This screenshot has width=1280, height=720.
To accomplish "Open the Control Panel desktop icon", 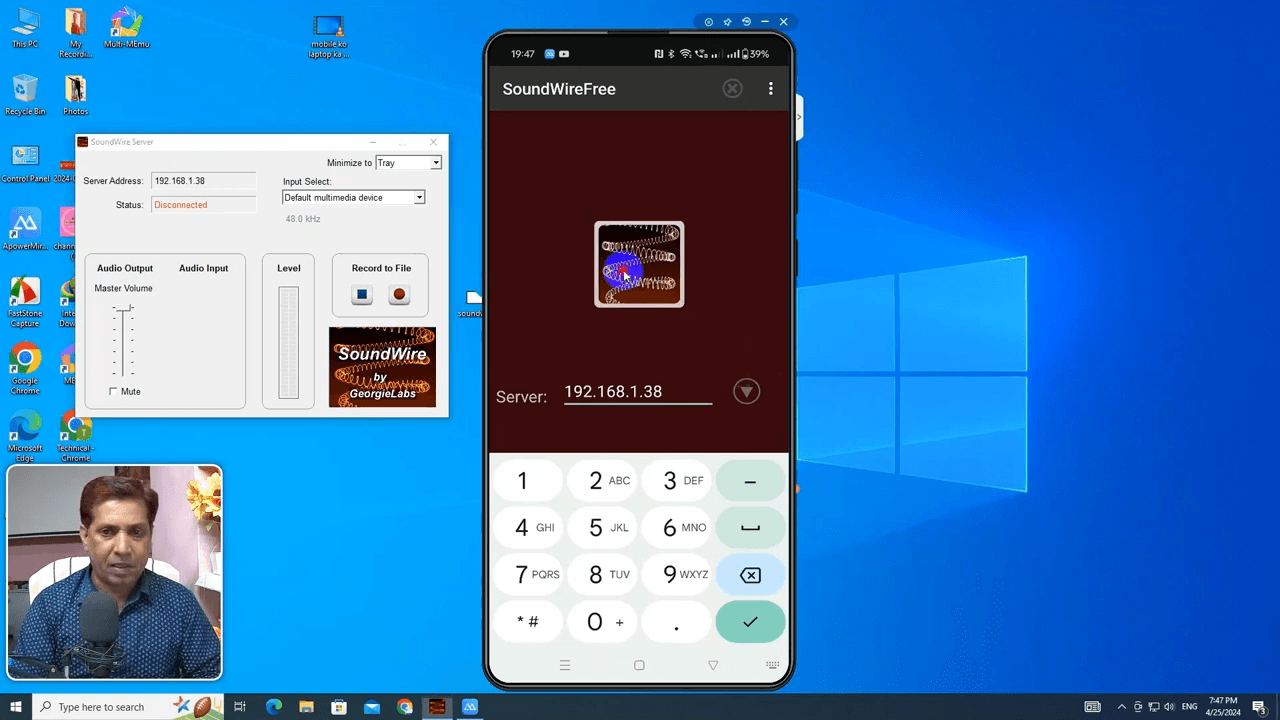I will tap(25, 163).
